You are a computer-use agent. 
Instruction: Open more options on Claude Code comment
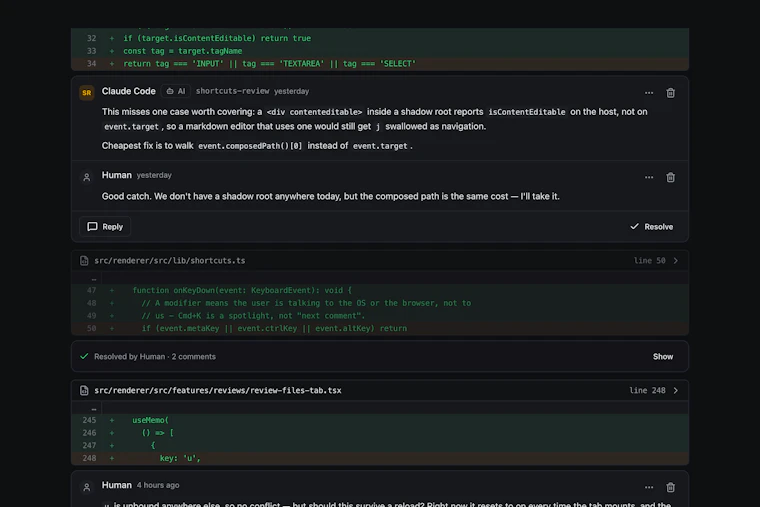[x=649, y=93]
